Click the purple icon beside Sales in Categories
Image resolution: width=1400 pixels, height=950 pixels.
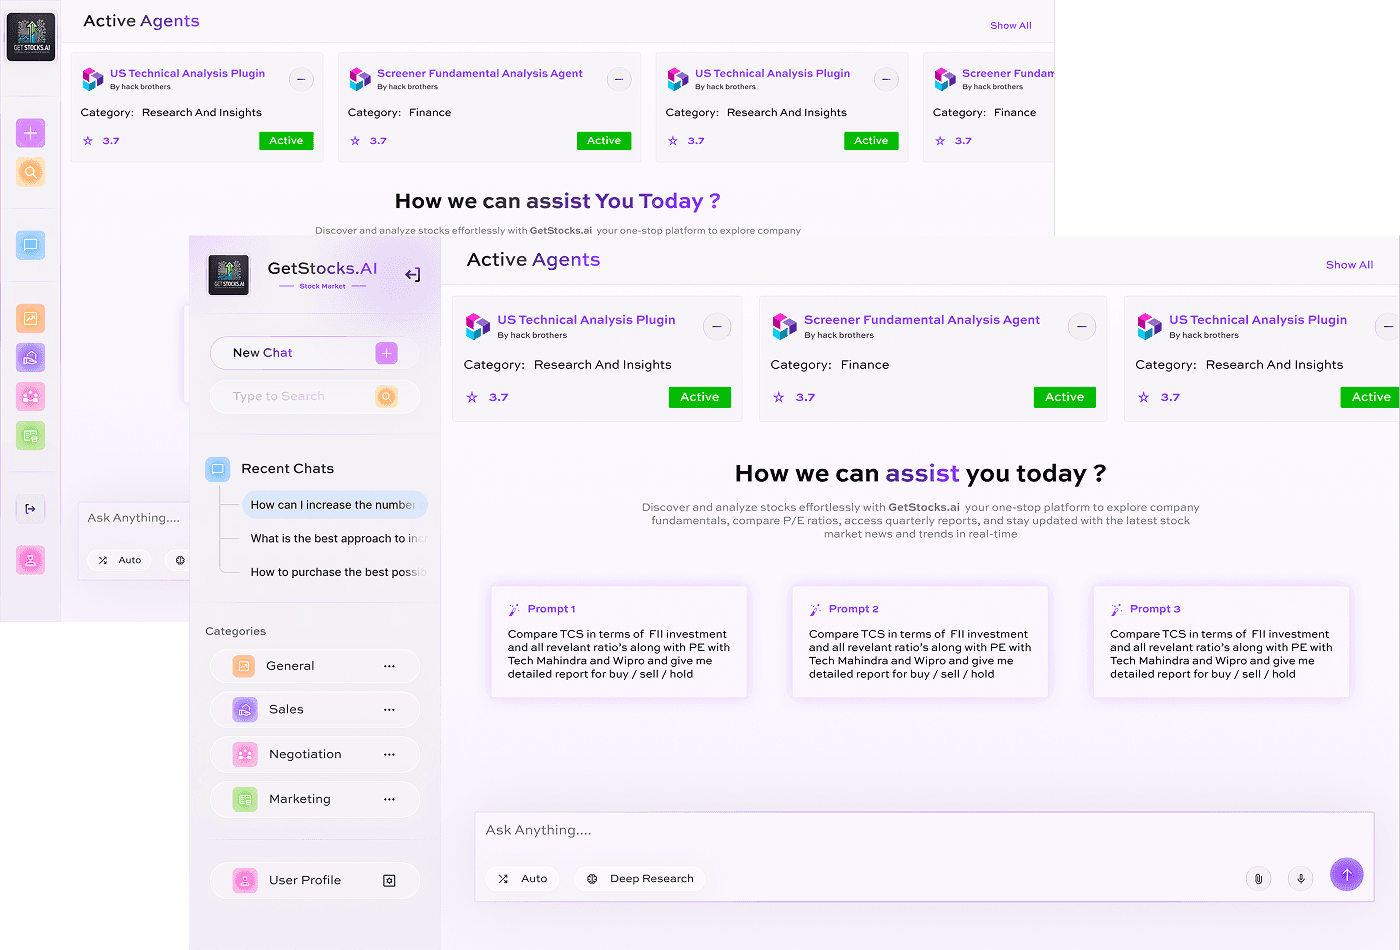point(244,710)
